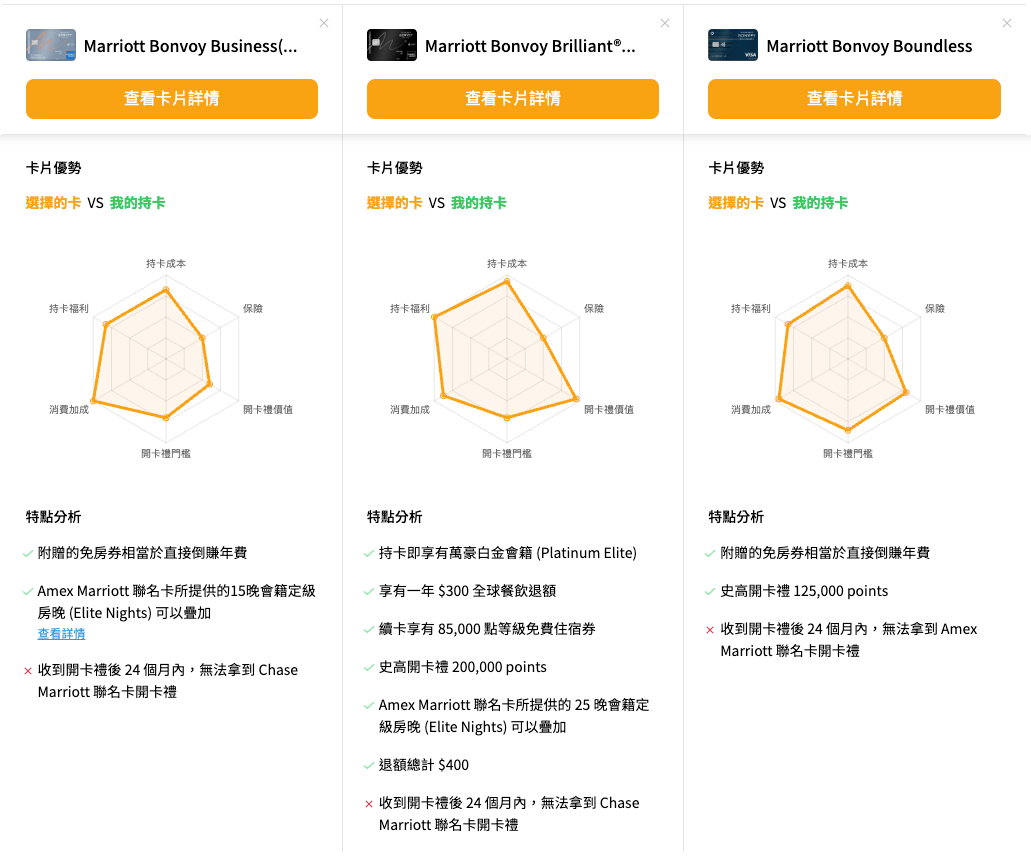Click 我的持卡 legend in Business column

pos(138,203)
